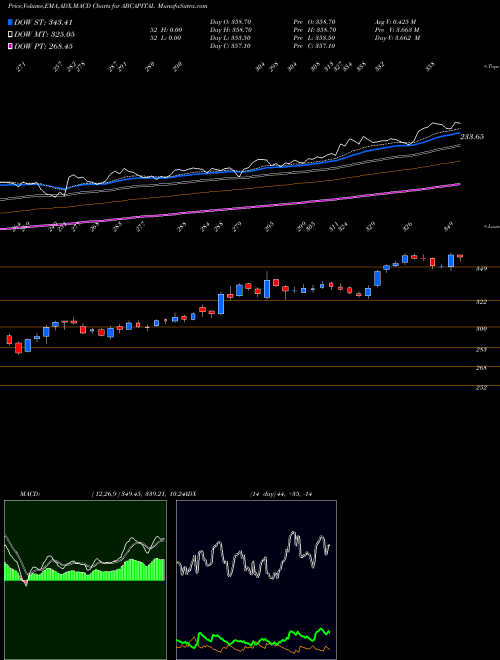This screenshot has width=500, height=660.
Task: Click the Pre C: 357.10 value
Action: coord(314,46)
